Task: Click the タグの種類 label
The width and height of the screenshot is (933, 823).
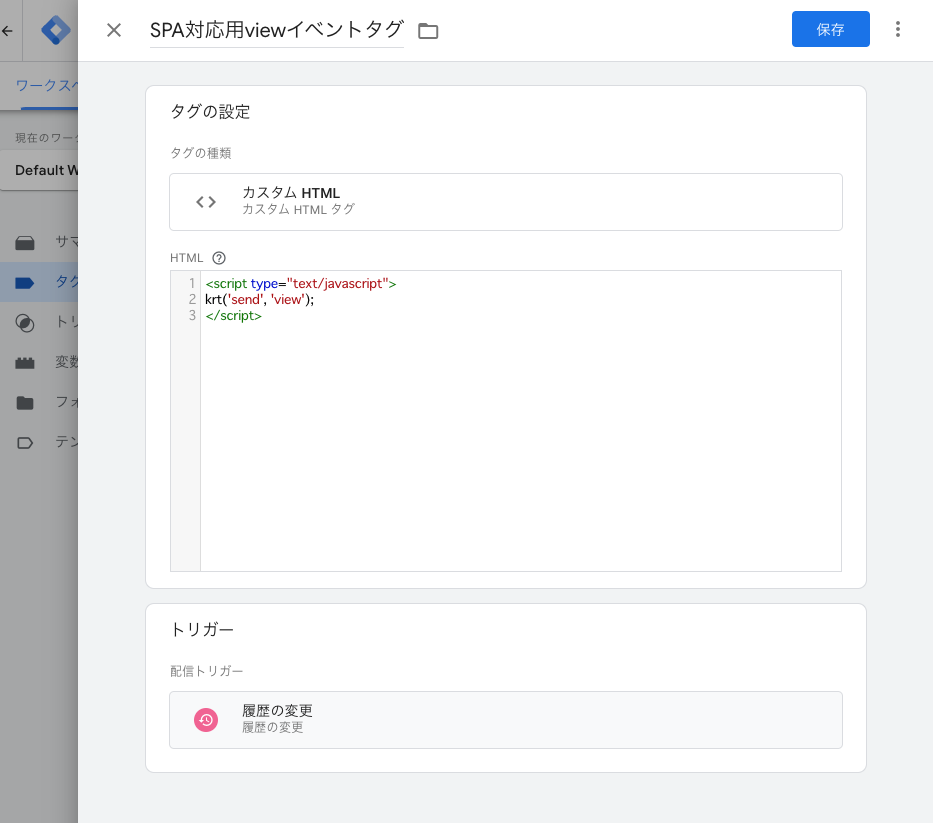Action: point(201,153)
